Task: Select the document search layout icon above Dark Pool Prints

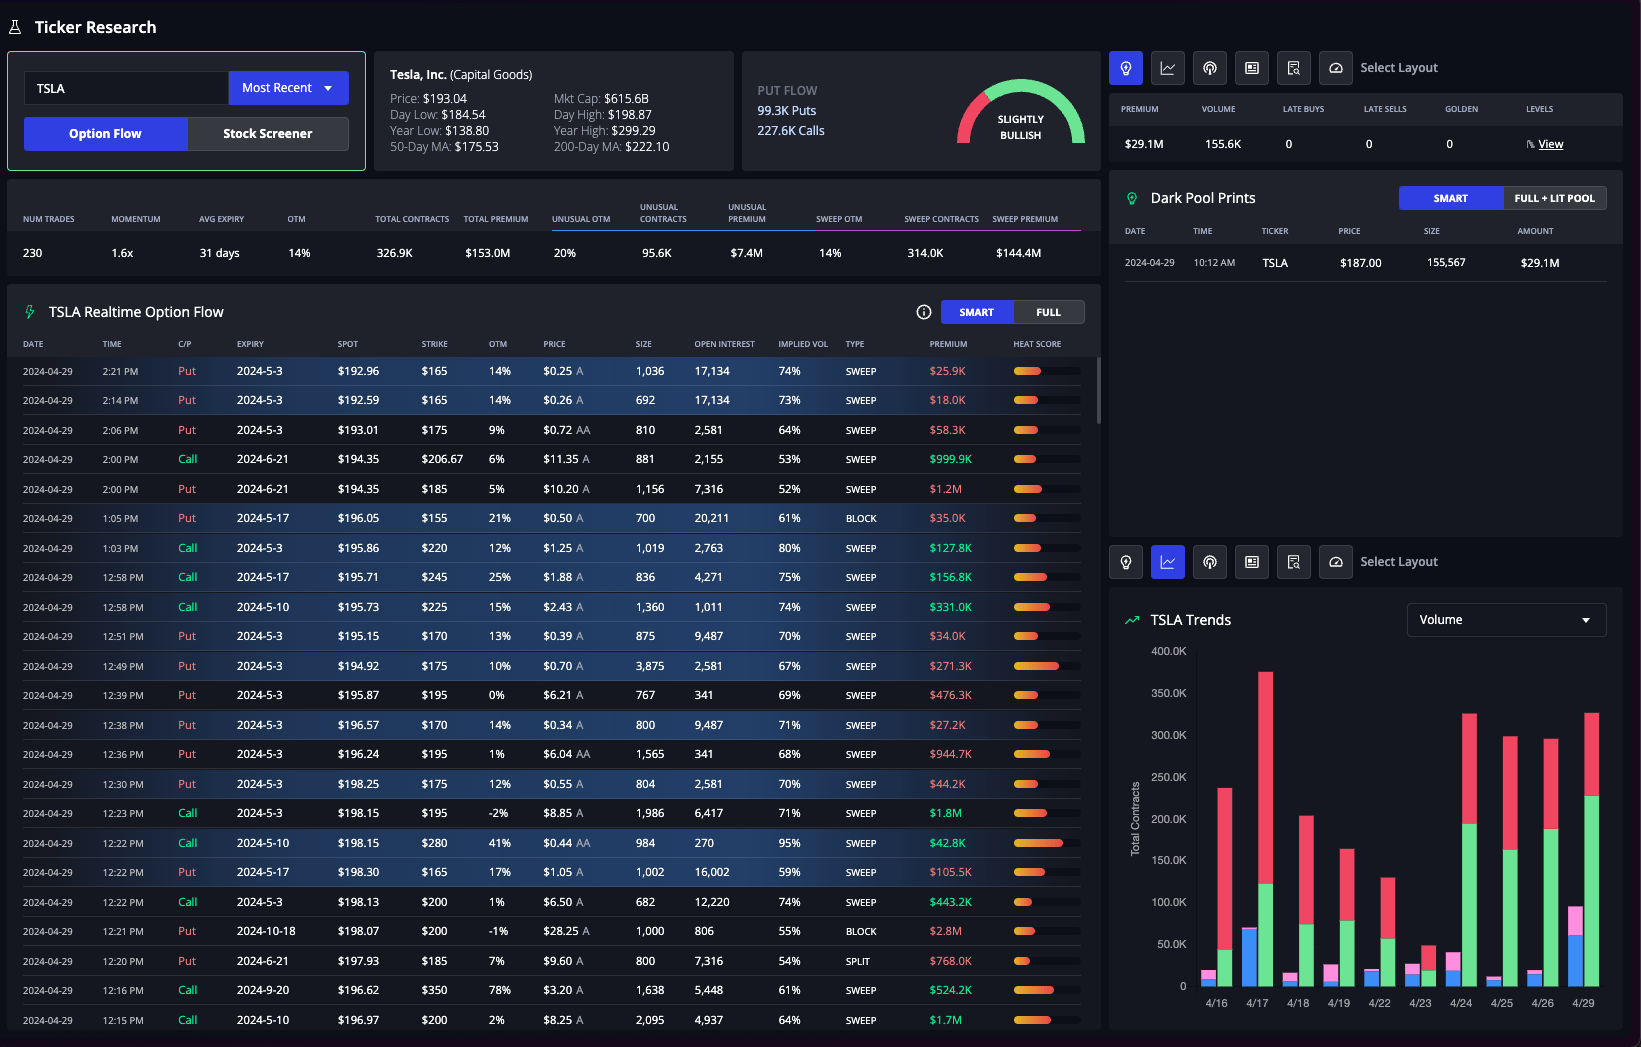Action: (1294, 68)
